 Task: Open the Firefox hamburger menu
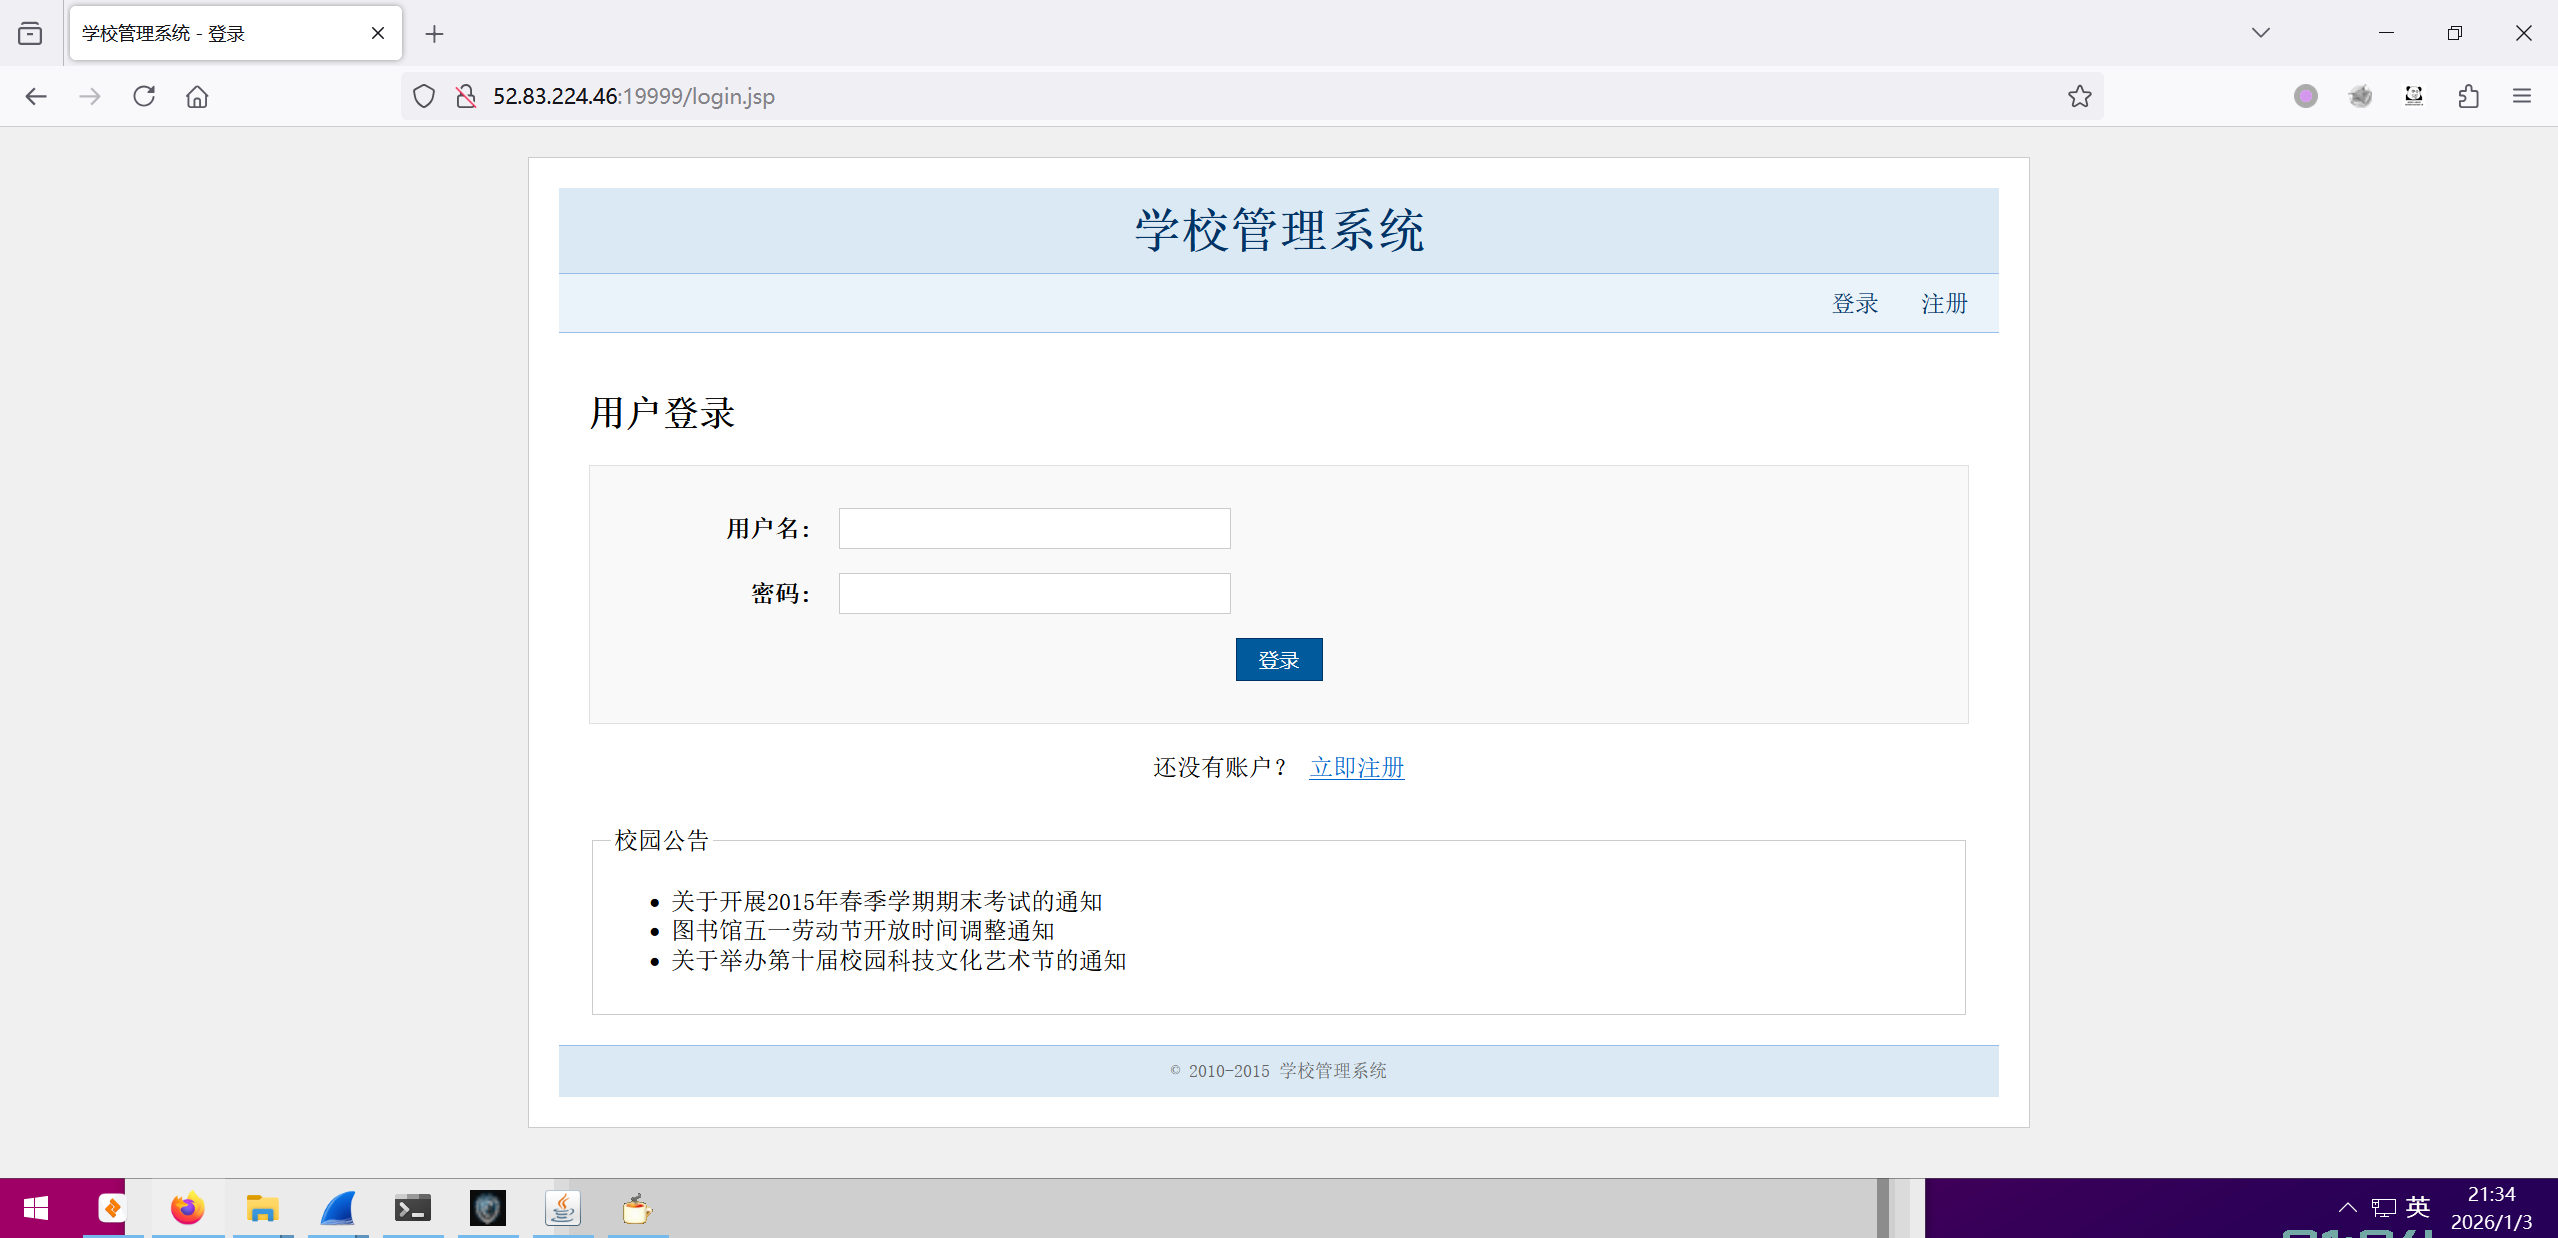[2522, 96]
